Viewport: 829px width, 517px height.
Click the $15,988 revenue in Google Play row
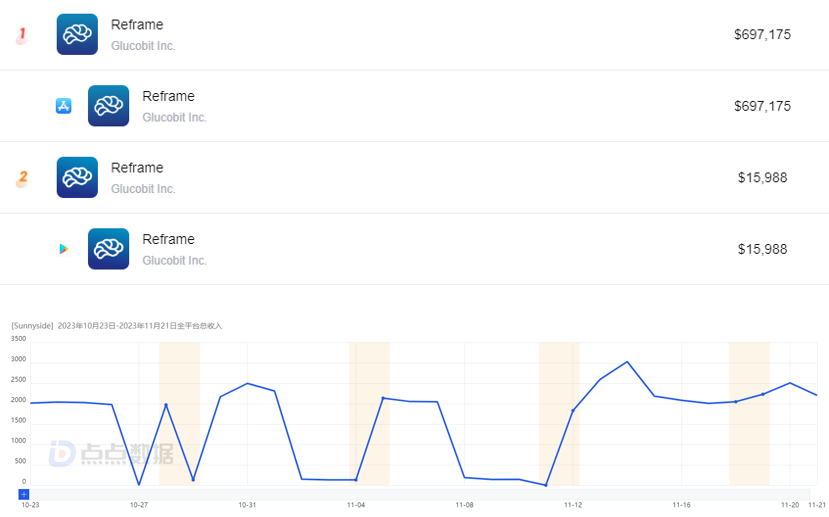point(762,249)
